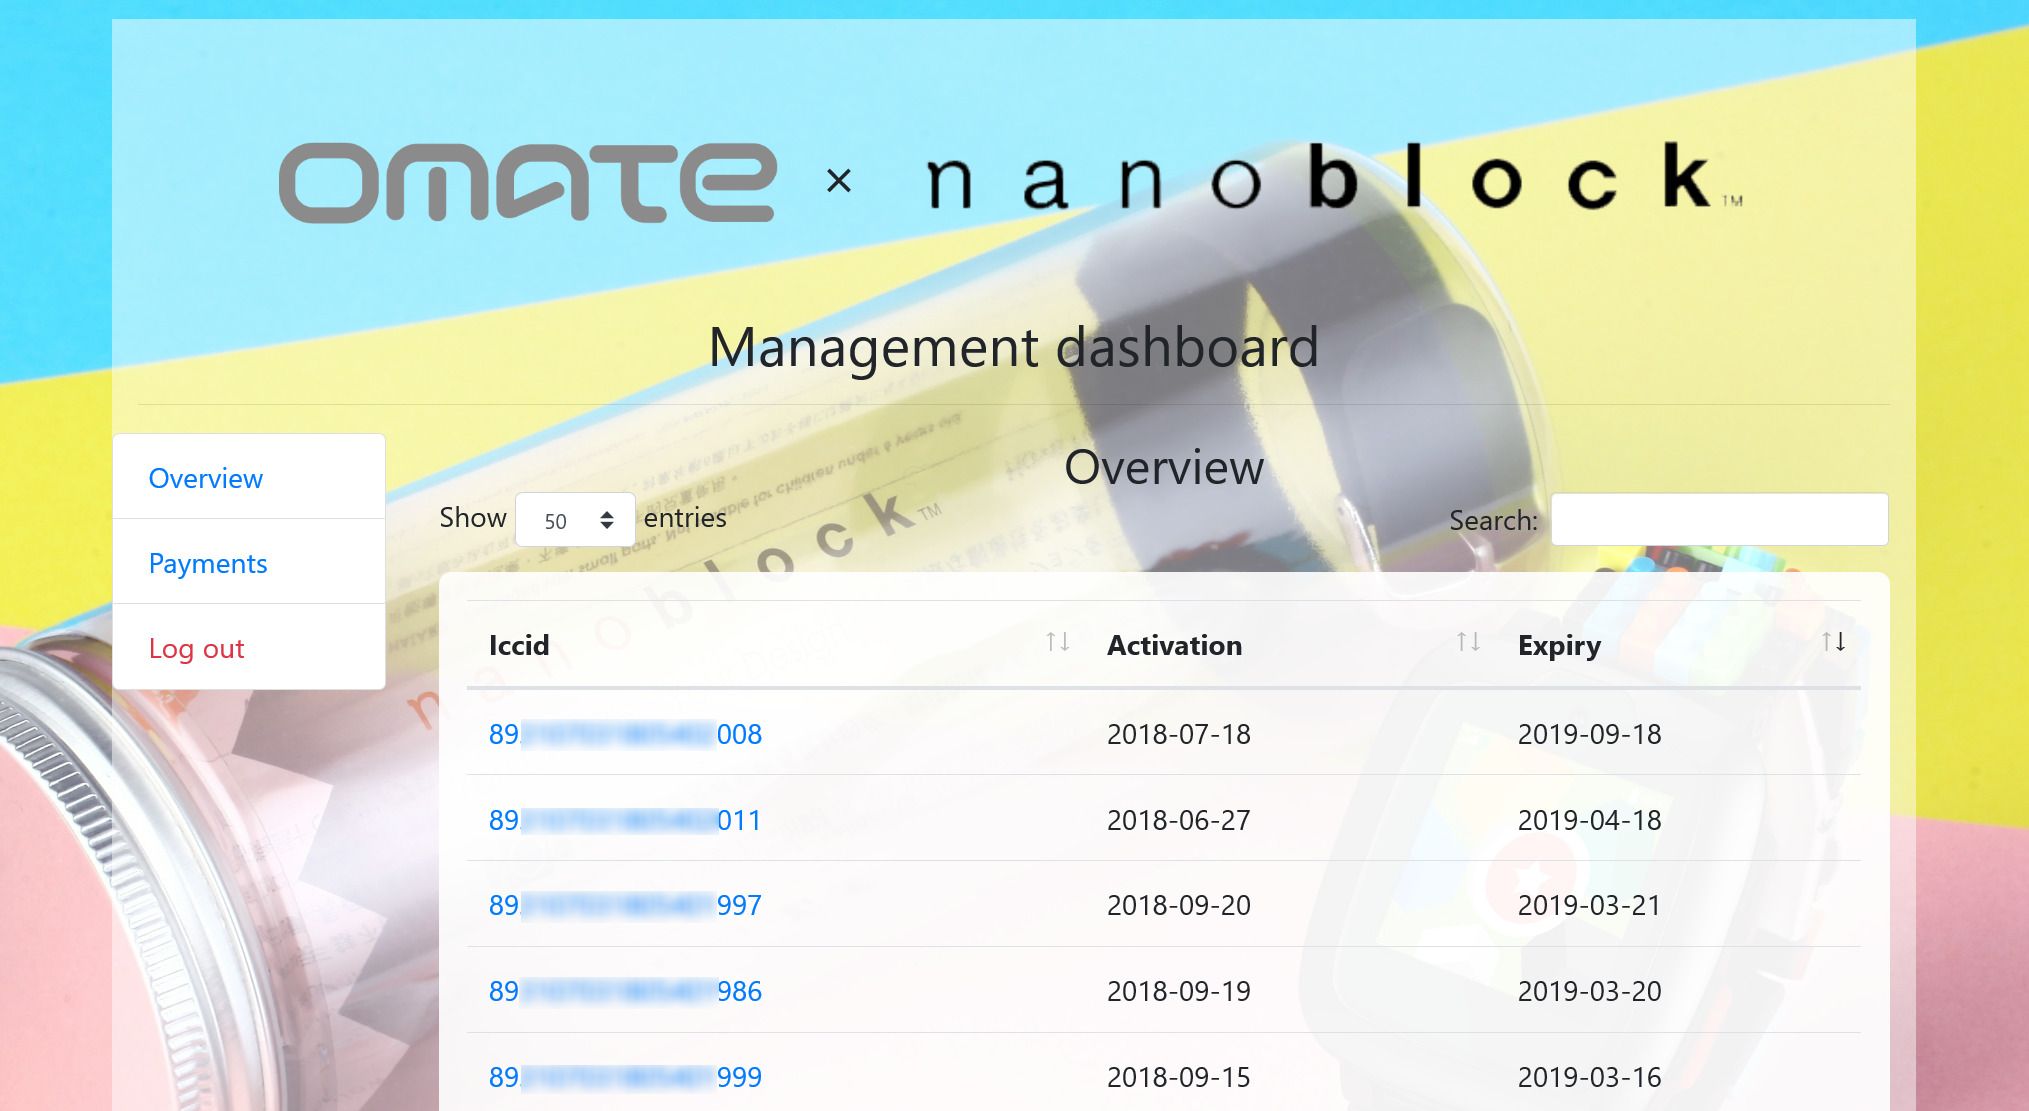Image resolution: width=2029 pixels, height=1111 pixels.
Task: Open ICCID link ending in 986
Action: pyautogui.click(x=625, y=991)
